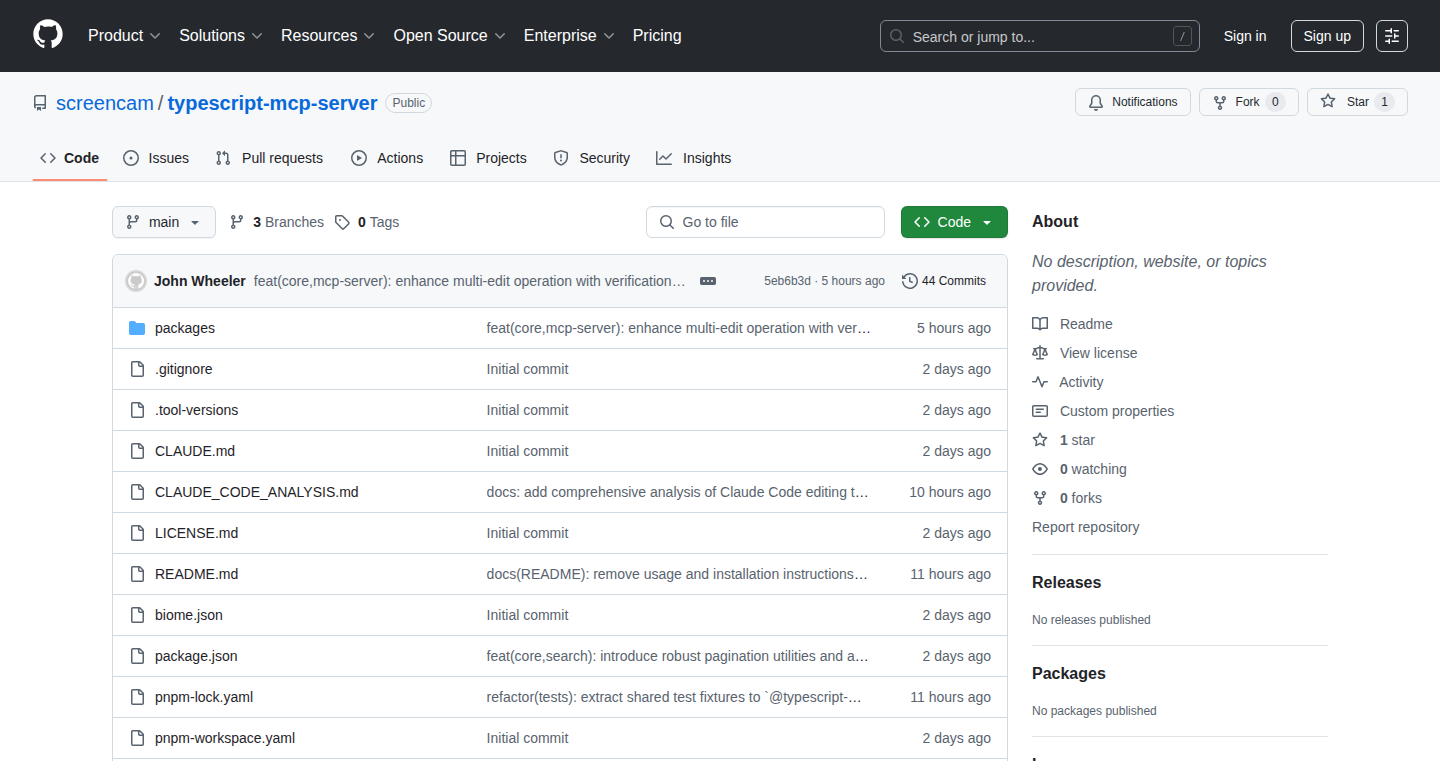Open the Packages heading link
The image size is (1440, 761).
click(1069, 673)
